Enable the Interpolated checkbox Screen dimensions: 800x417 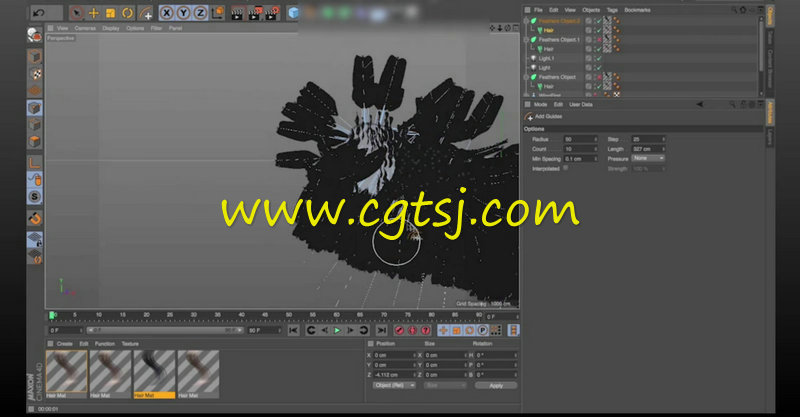click(x=565, y=168)
